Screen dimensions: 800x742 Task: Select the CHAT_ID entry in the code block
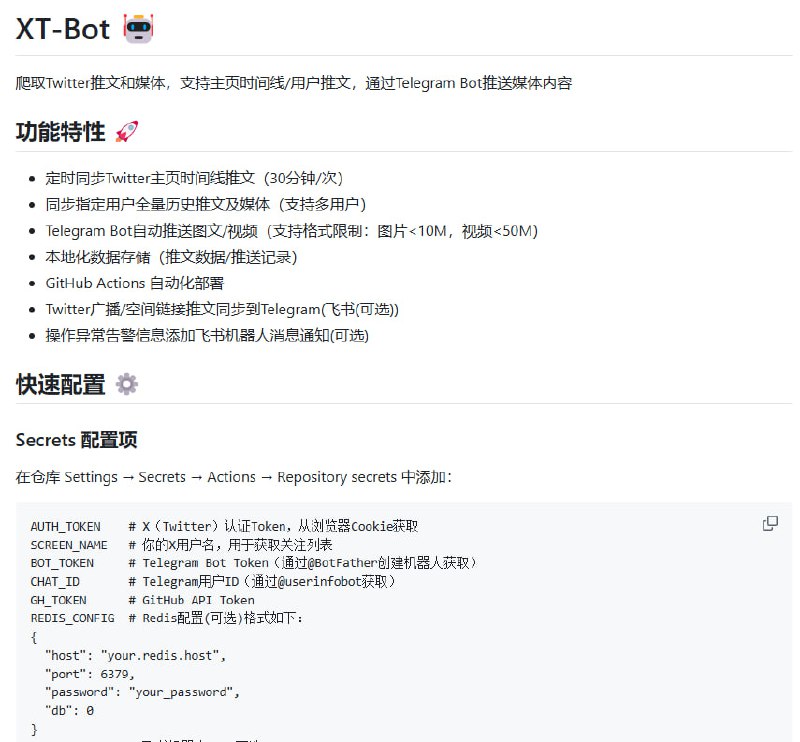(x=55, y=578)
